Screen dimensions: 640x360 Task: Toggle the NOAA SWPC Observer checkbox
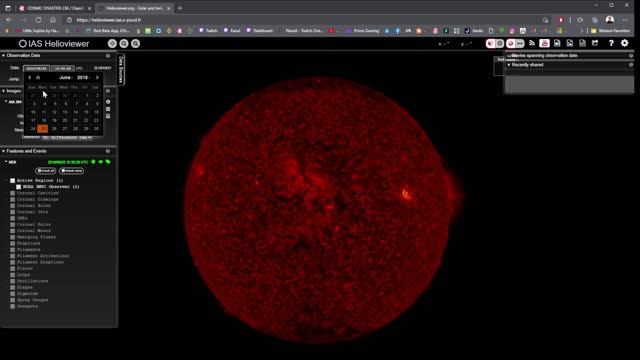[x=19, y=187]
